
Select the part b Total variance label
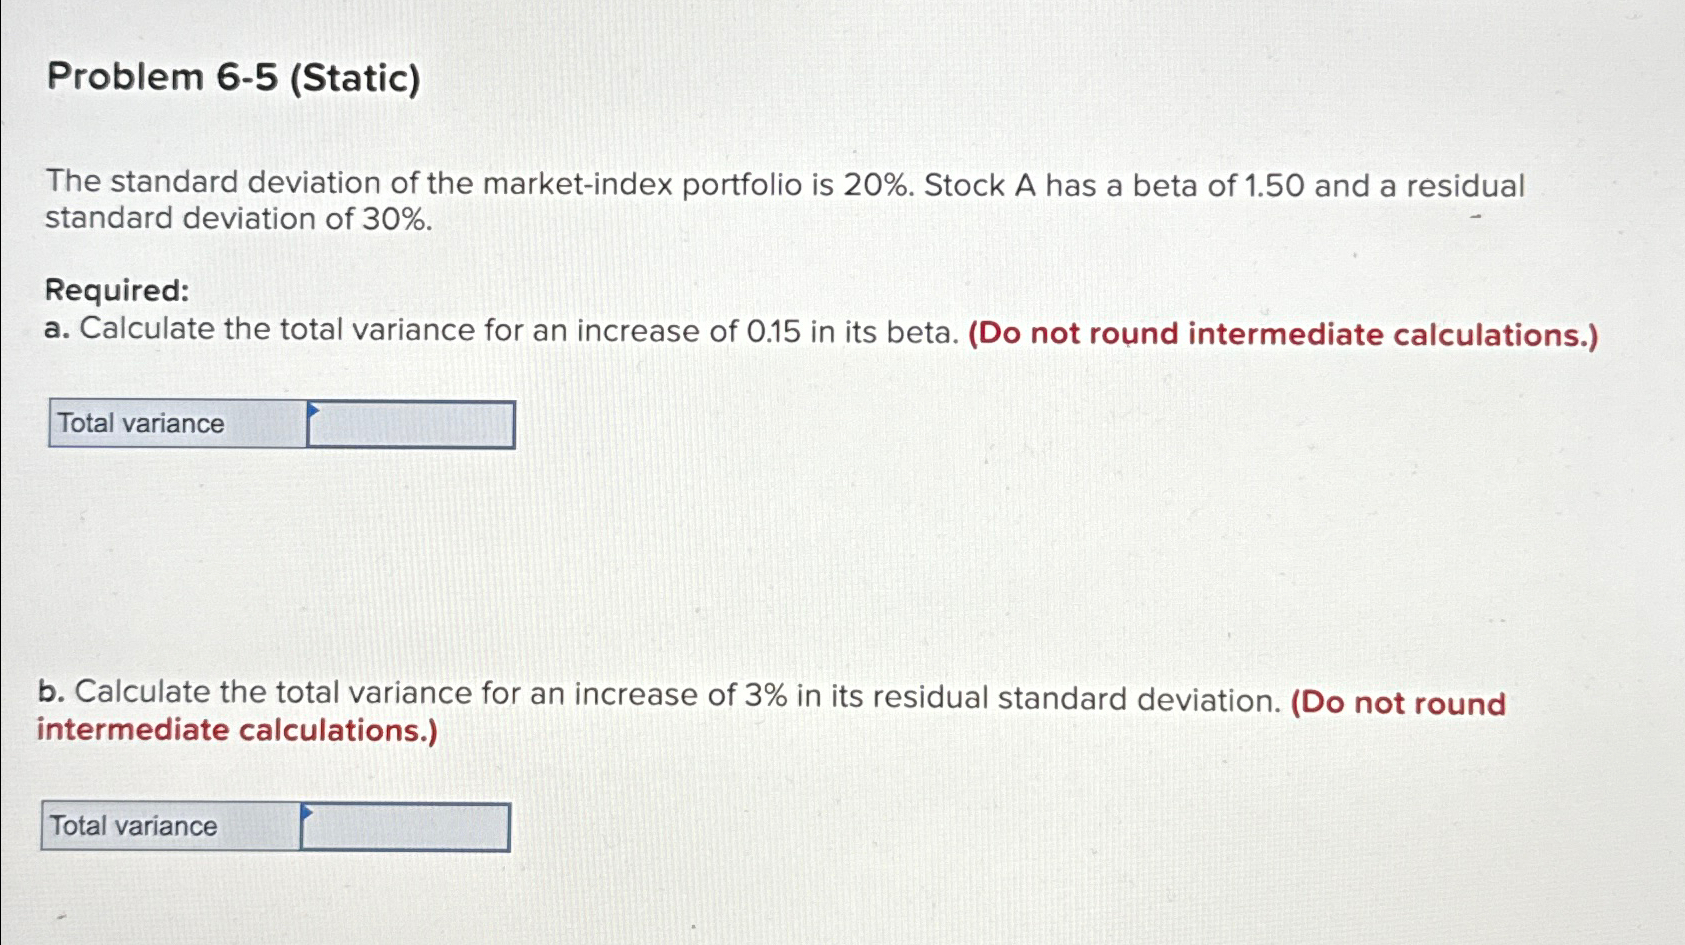pos(133,826)
